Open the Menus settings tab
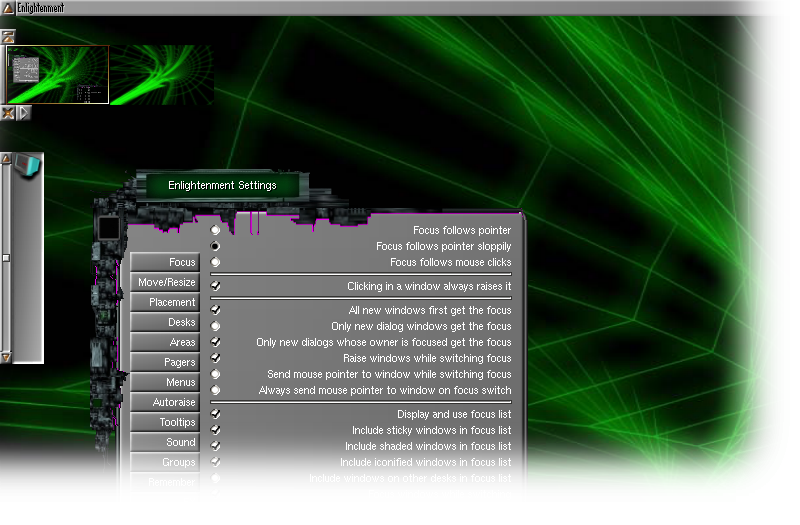 point(165,382)
